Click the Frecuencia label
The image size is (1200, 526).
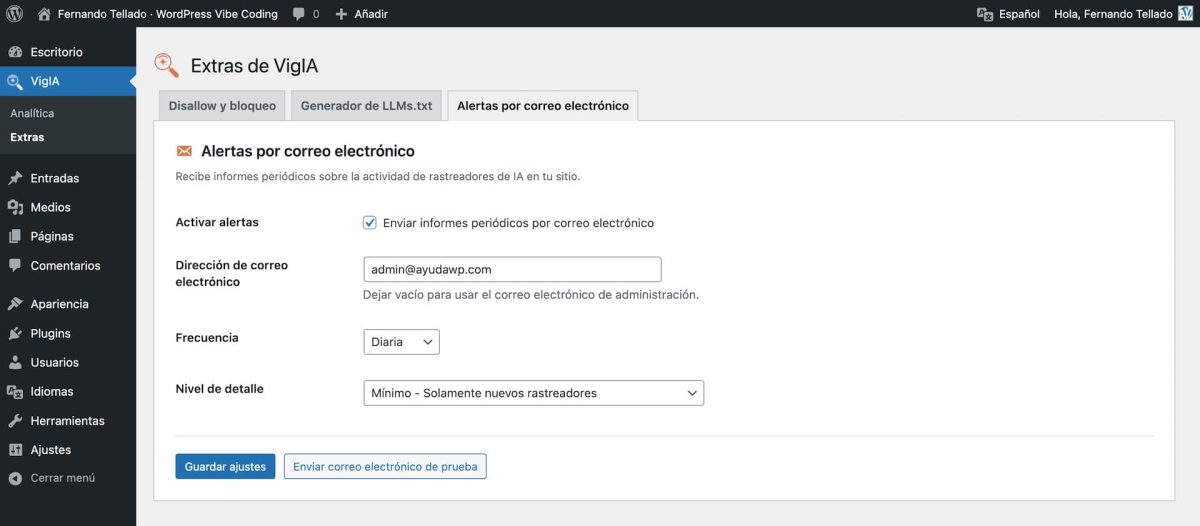tap(207, 338)
